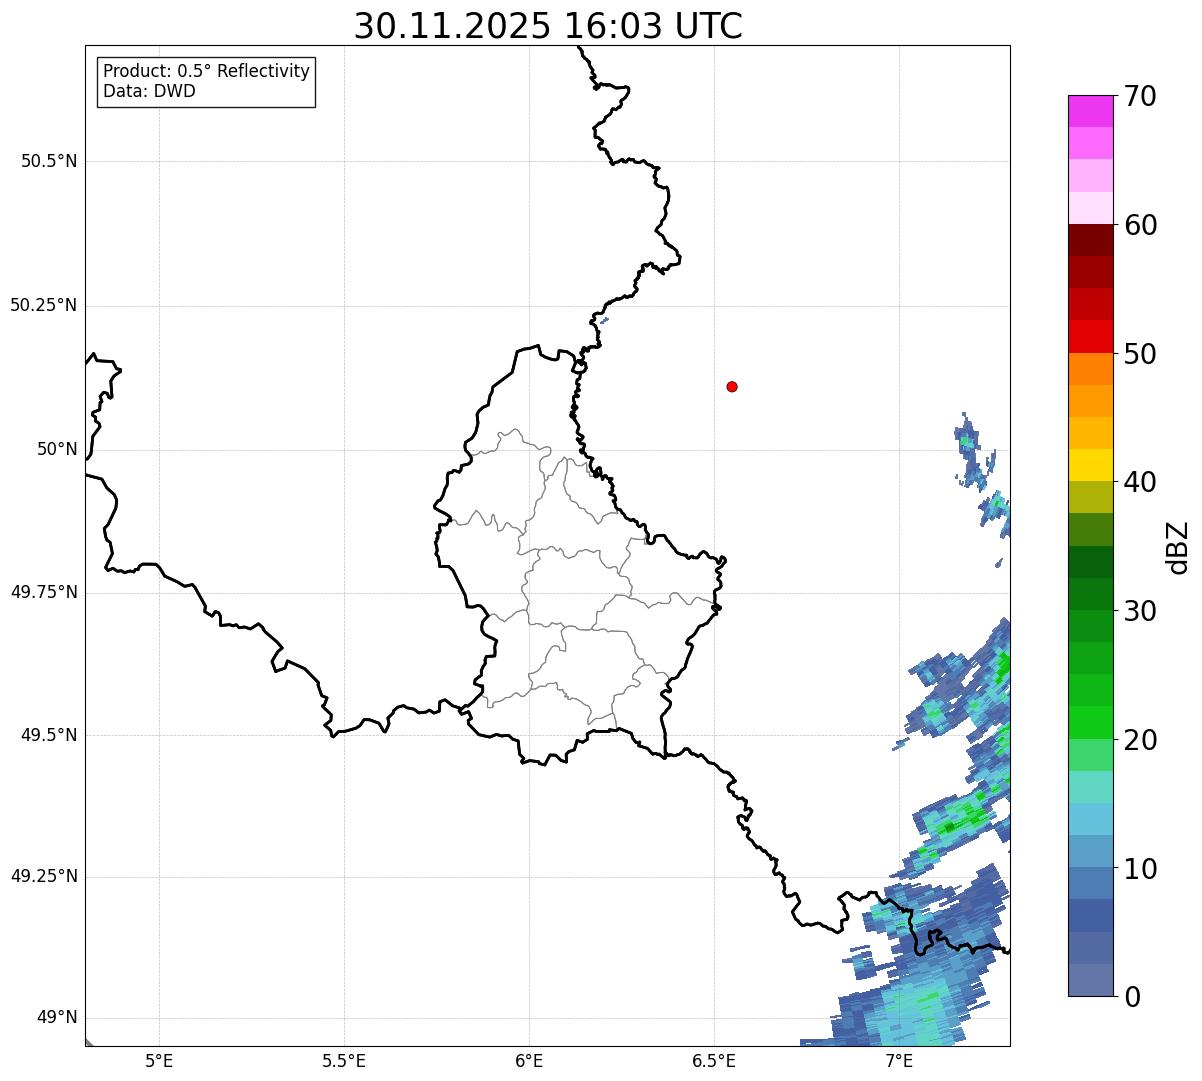This screenshot has width=1202, height=1081.
Task: Click the 49.5°N latitude label
Action: click(49, 735)
